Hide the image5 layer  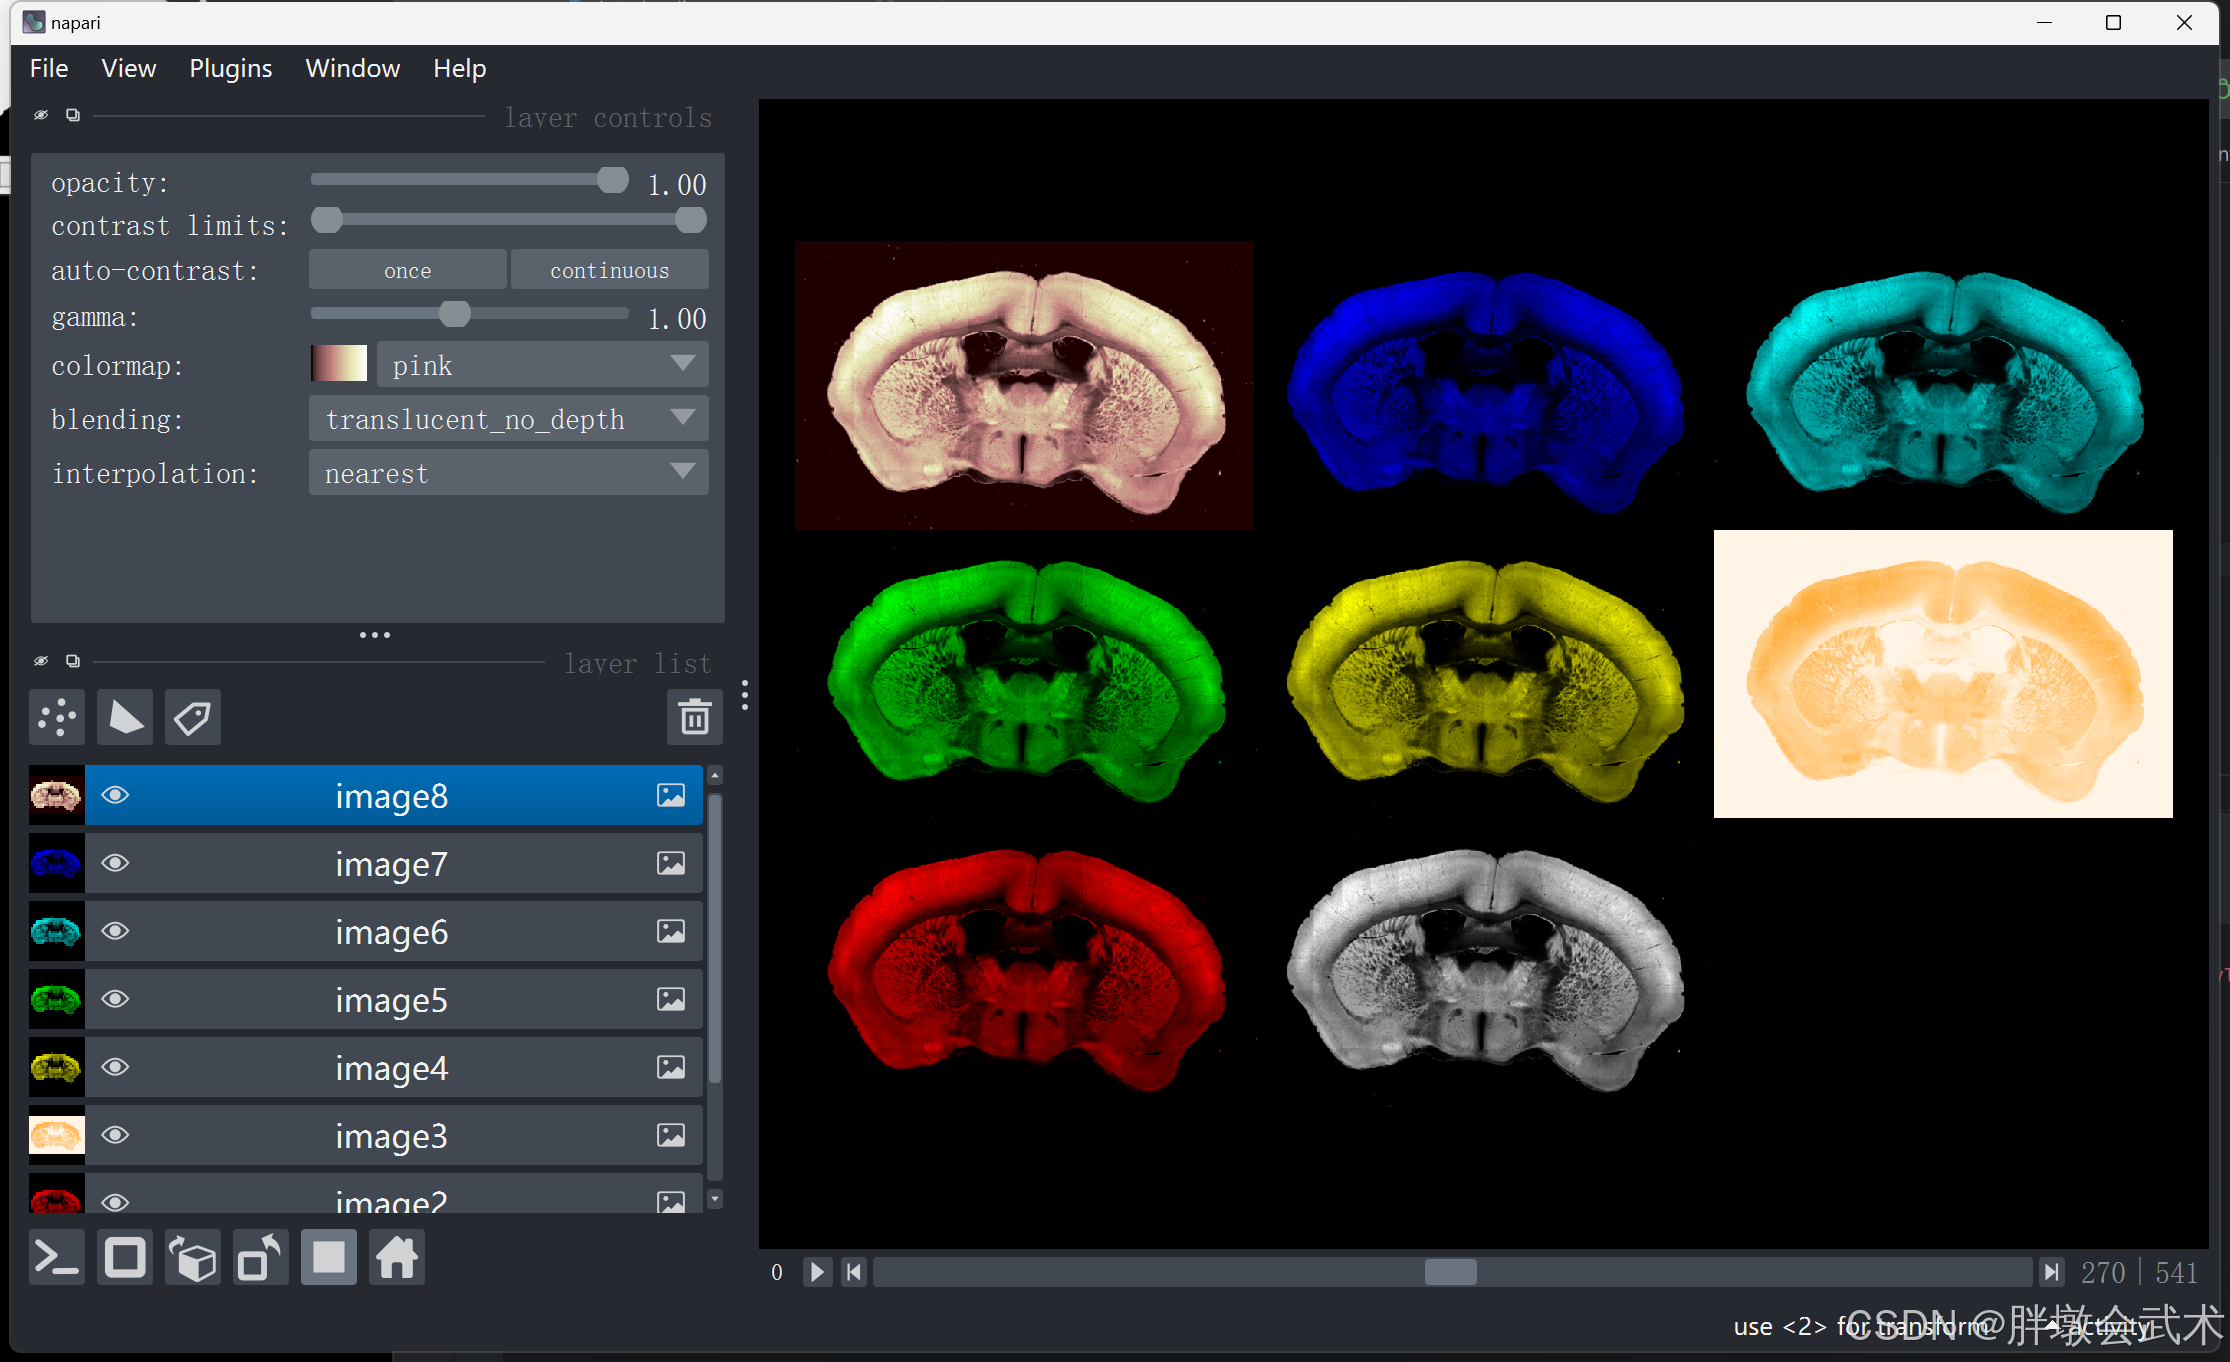coord(116,999)
